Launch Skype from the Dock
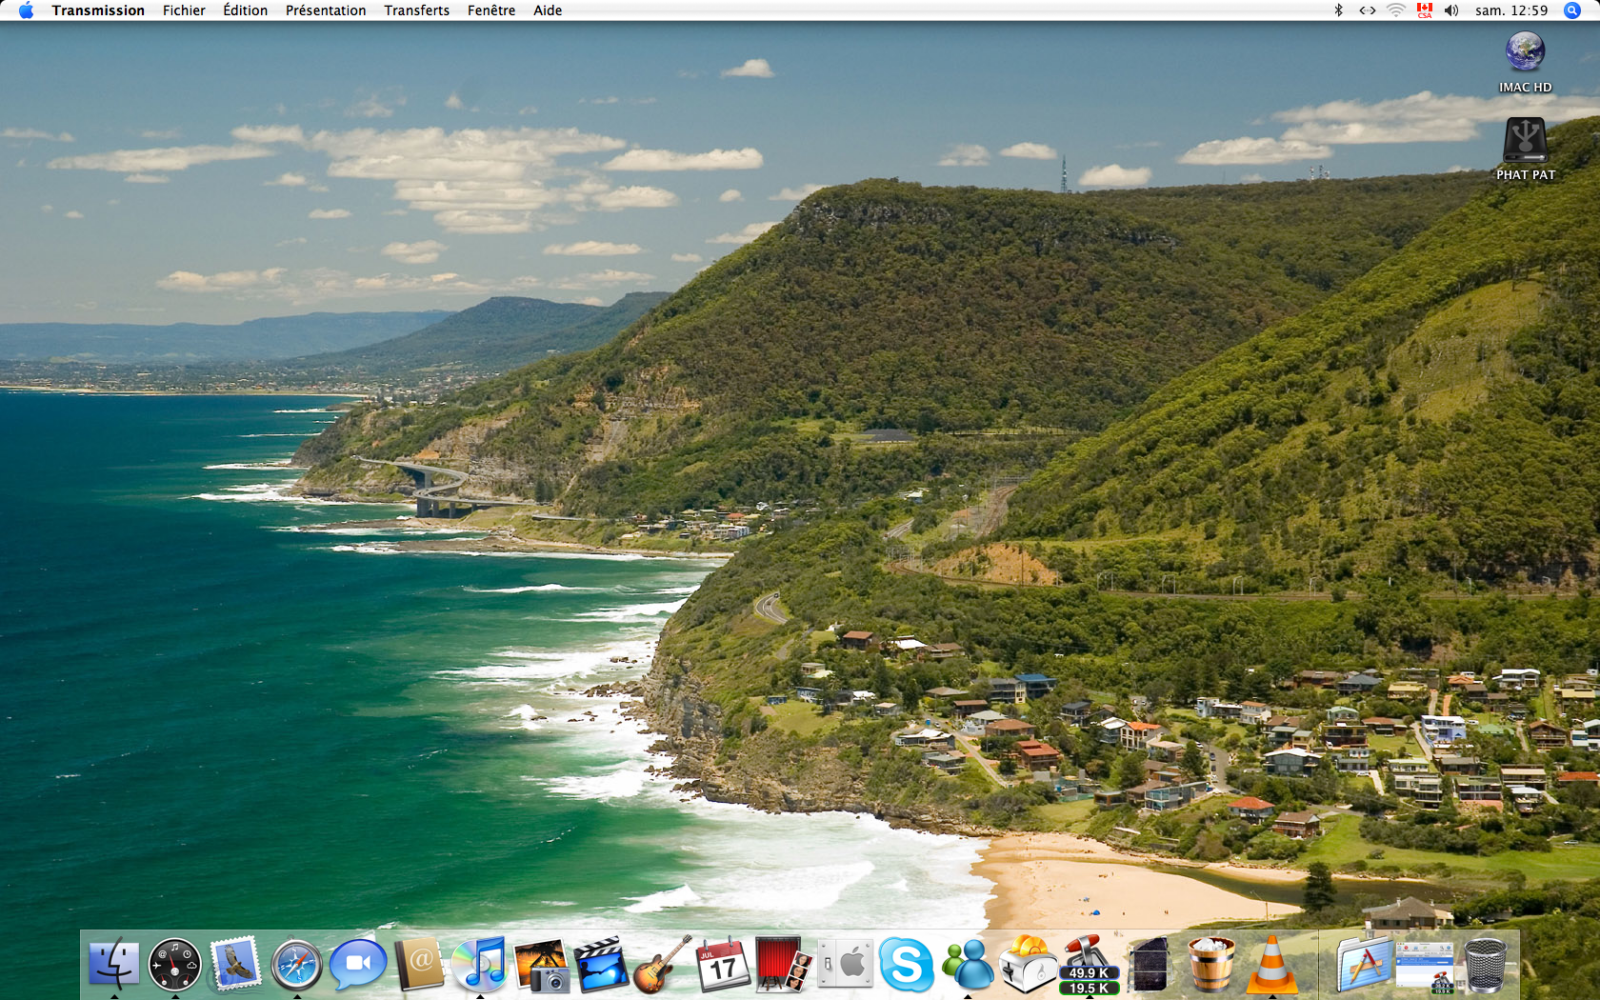Viewport: 1600px width, 1000px height. [906, 965]
